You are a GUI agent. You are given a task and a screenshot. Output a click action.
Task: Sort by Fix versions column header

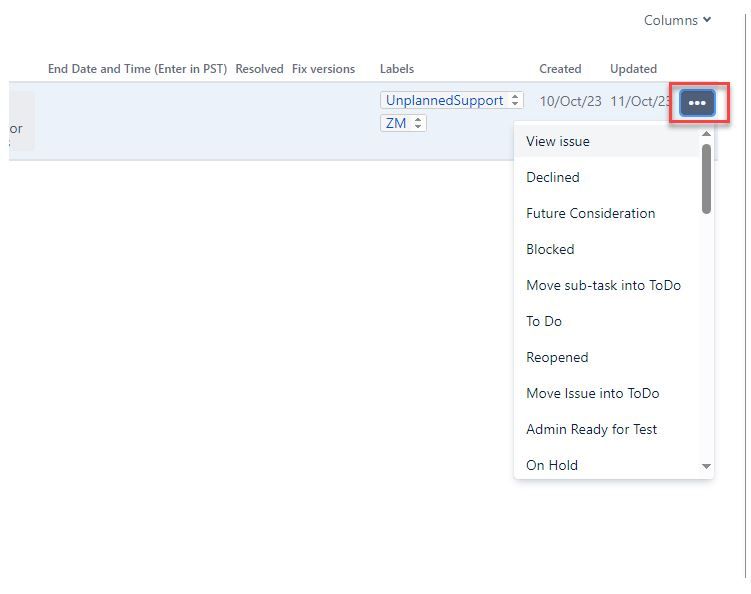(323, 69)
